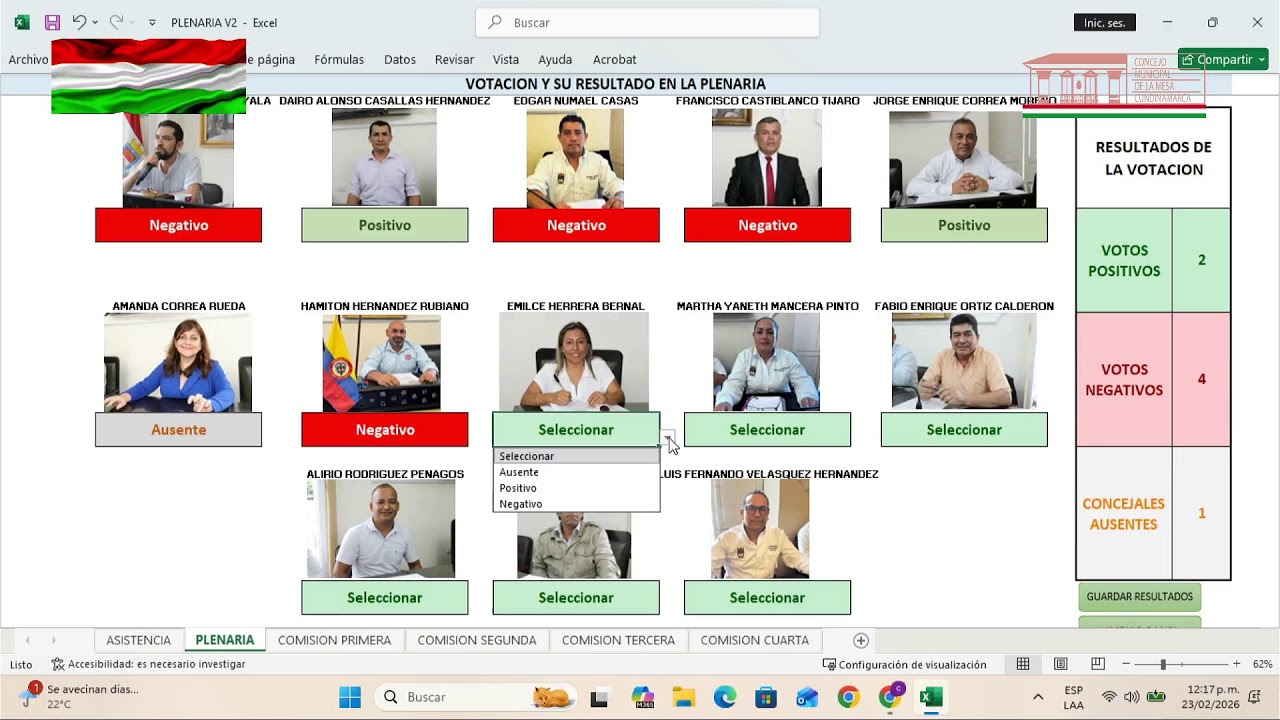Image resolution: width=1280 pixels, height=720 pixels.
Task: Click the Redo icon
Action: coord(116,22)
